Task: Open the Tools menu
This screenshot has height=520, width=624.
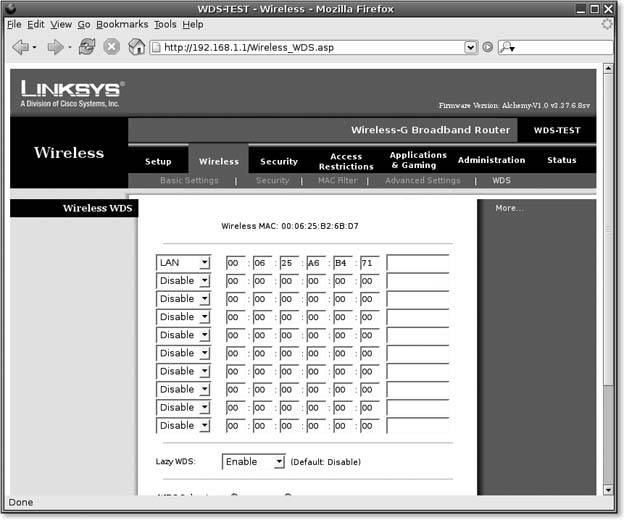Action: 165,24
